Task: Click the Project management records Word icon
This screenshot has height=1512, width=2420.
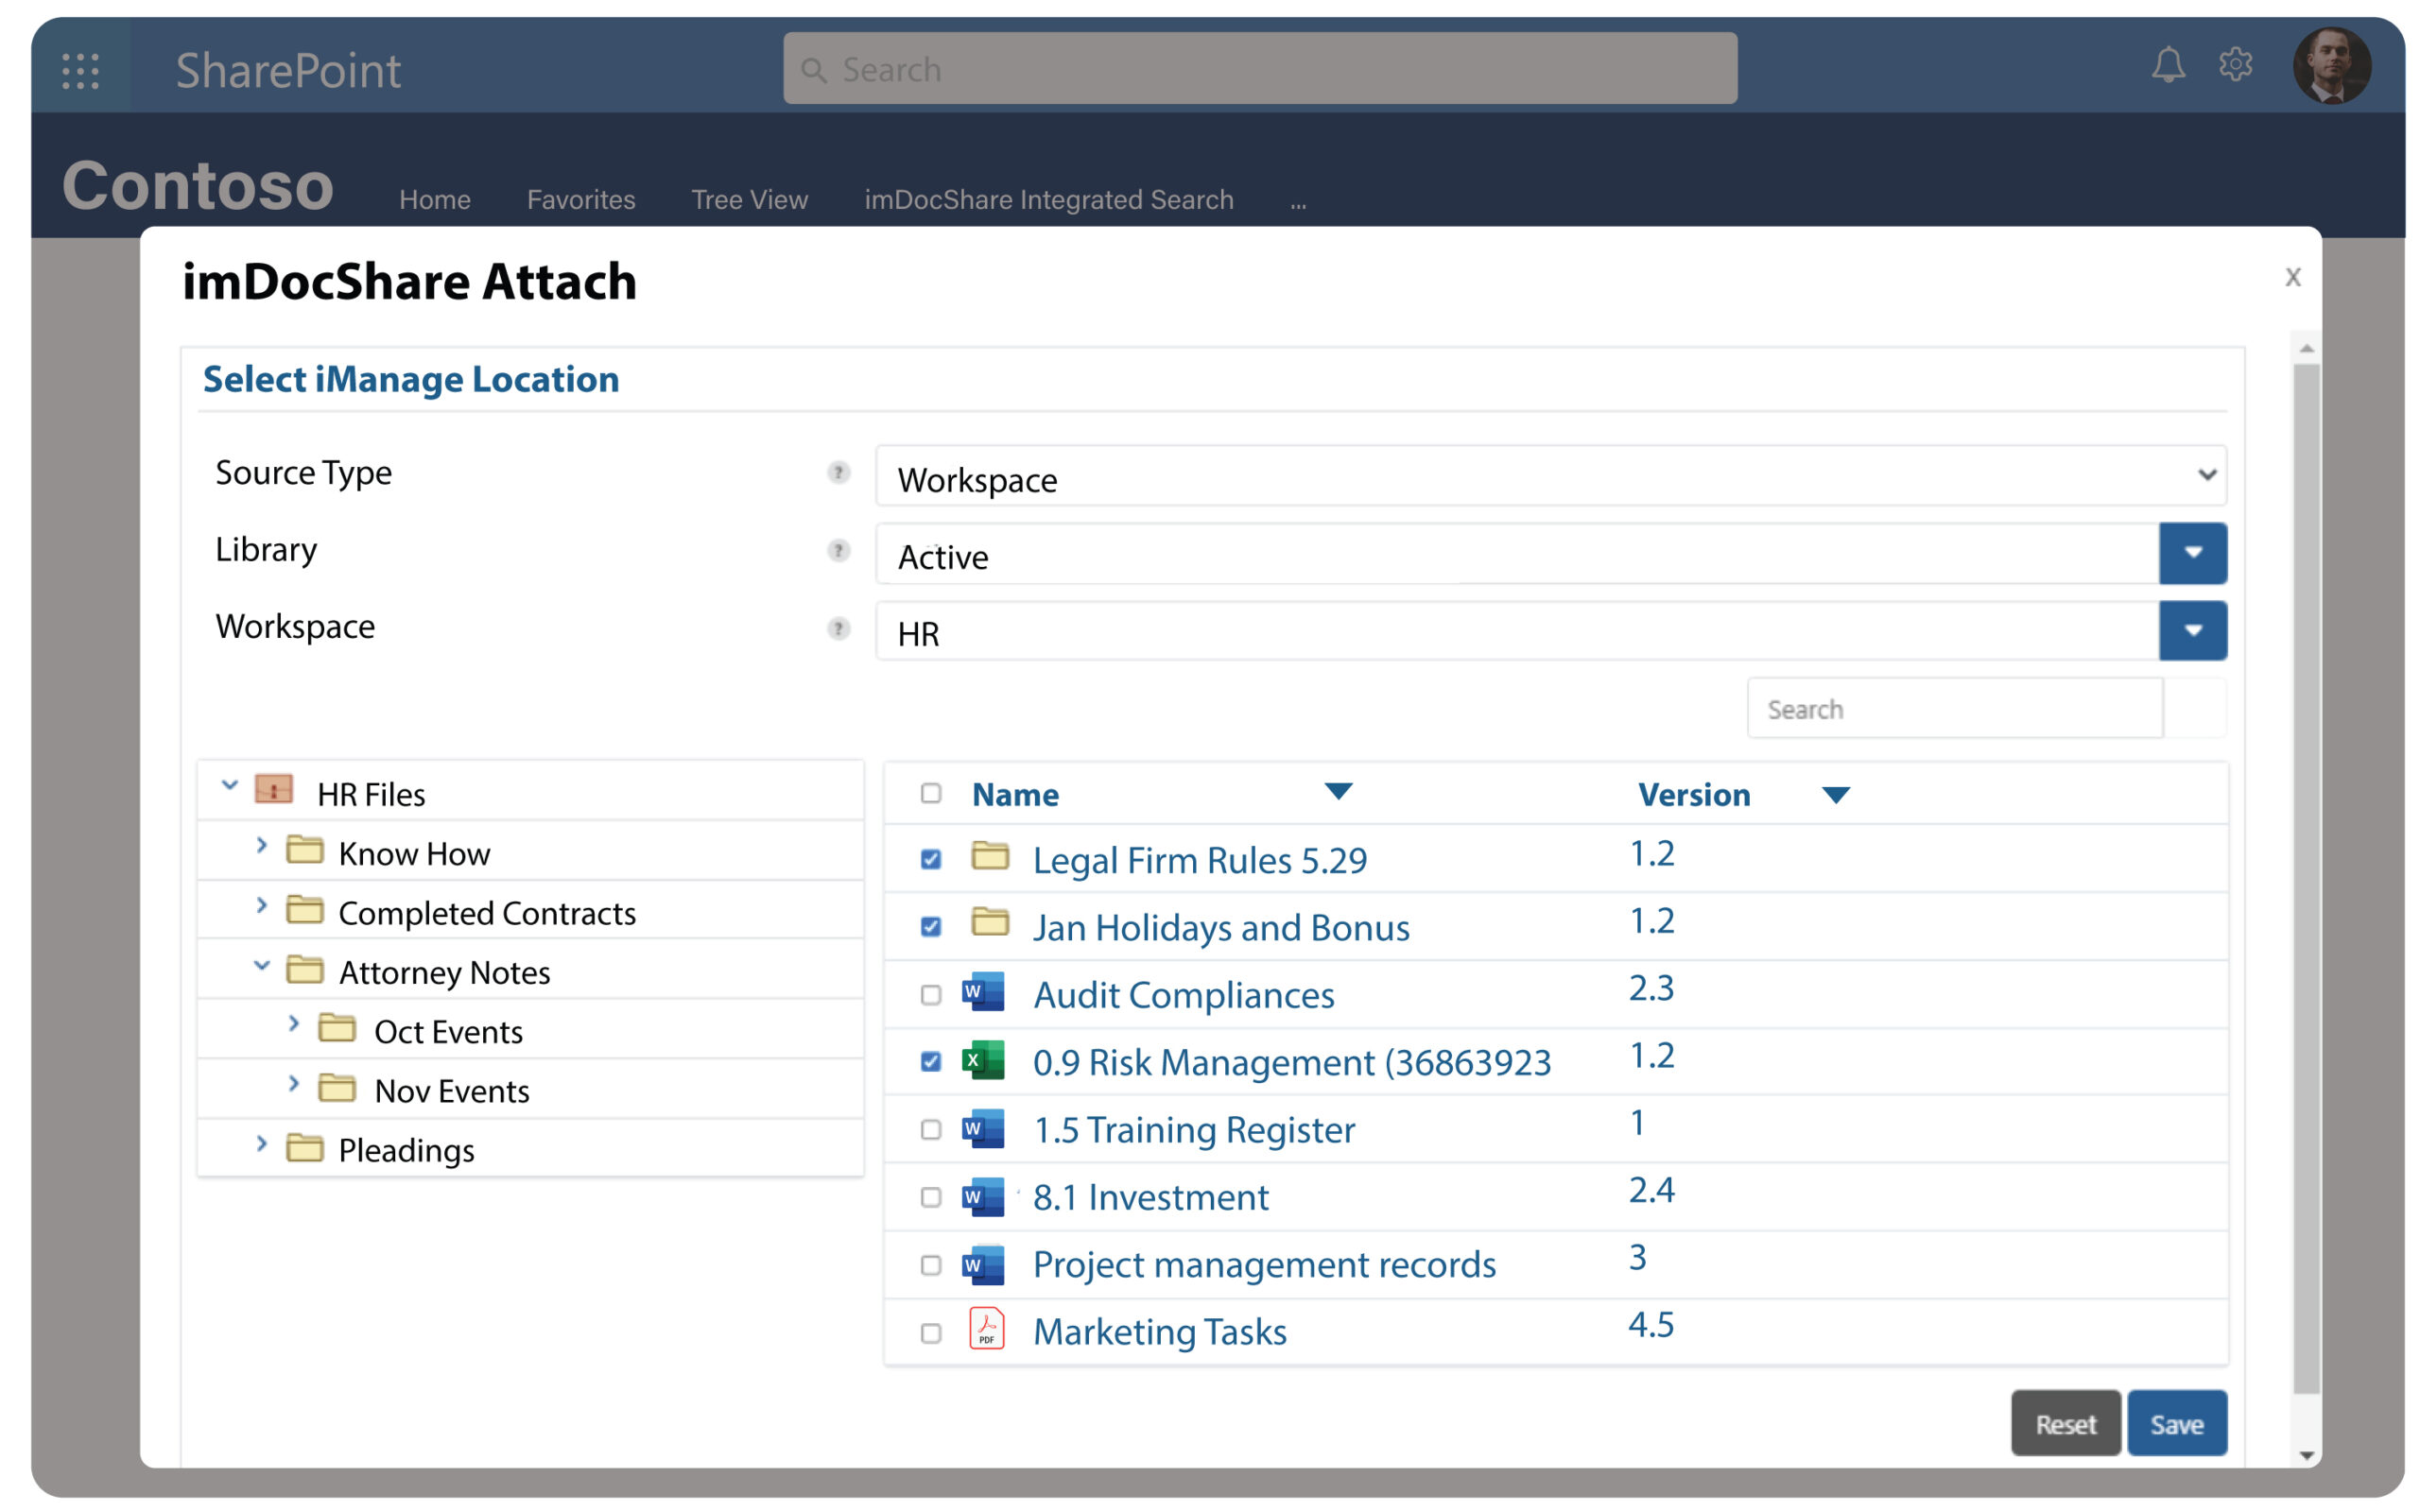Action: 983,1264
